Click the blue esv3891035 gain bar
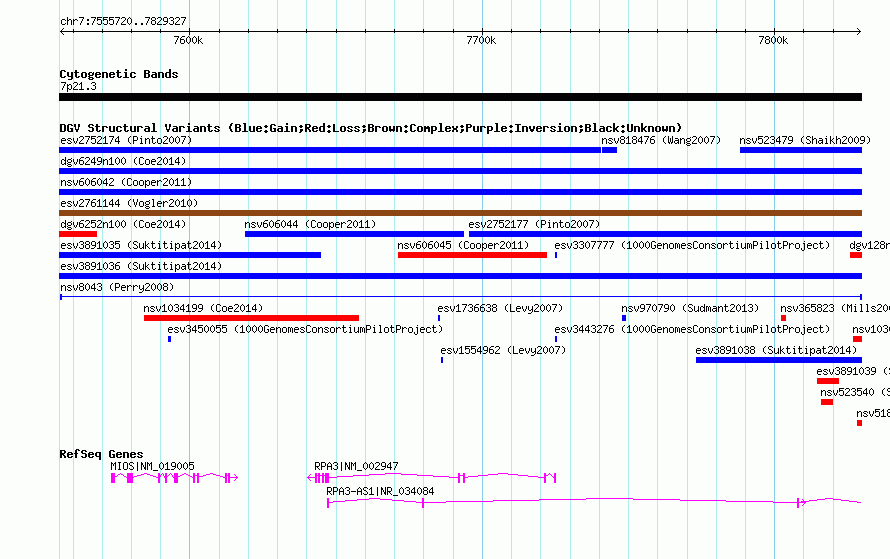 pyautogui.click(x=190, y=255)
